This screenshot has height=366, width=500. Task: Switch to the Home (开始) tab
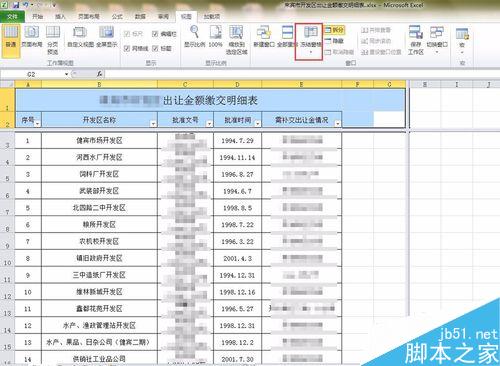pos(38,16)
